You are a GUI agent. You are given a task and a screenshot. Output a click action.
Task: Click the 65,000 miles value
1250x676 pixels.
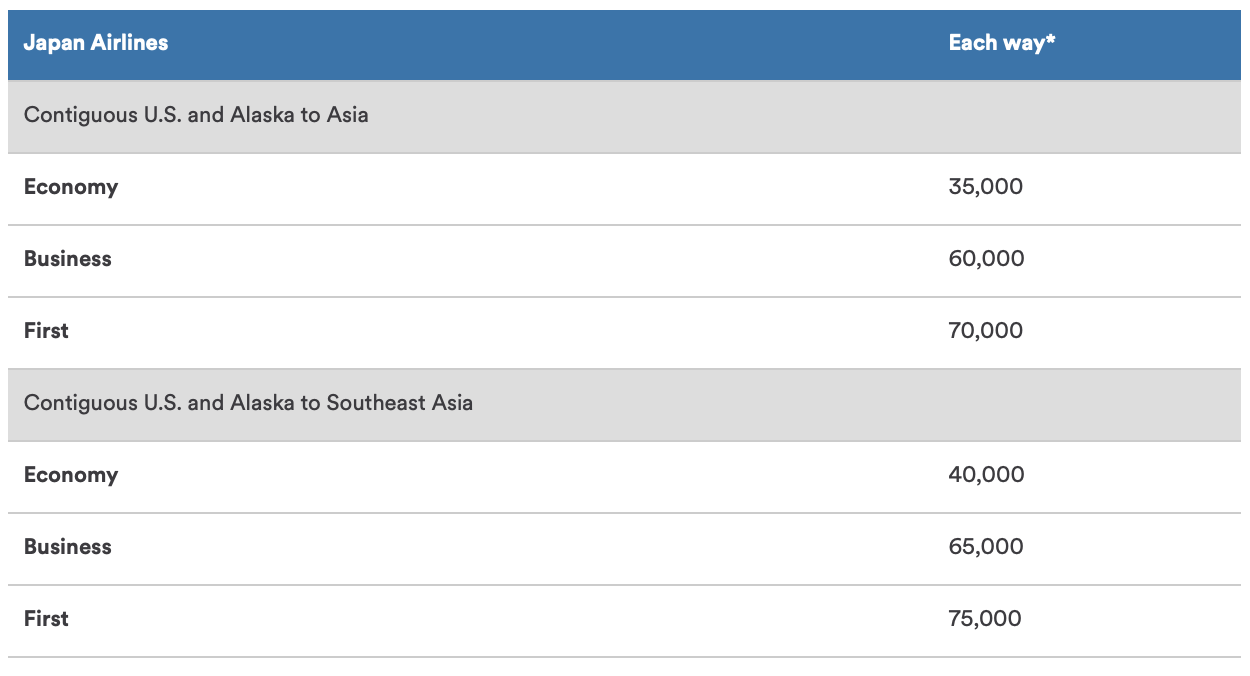[986, 547]
